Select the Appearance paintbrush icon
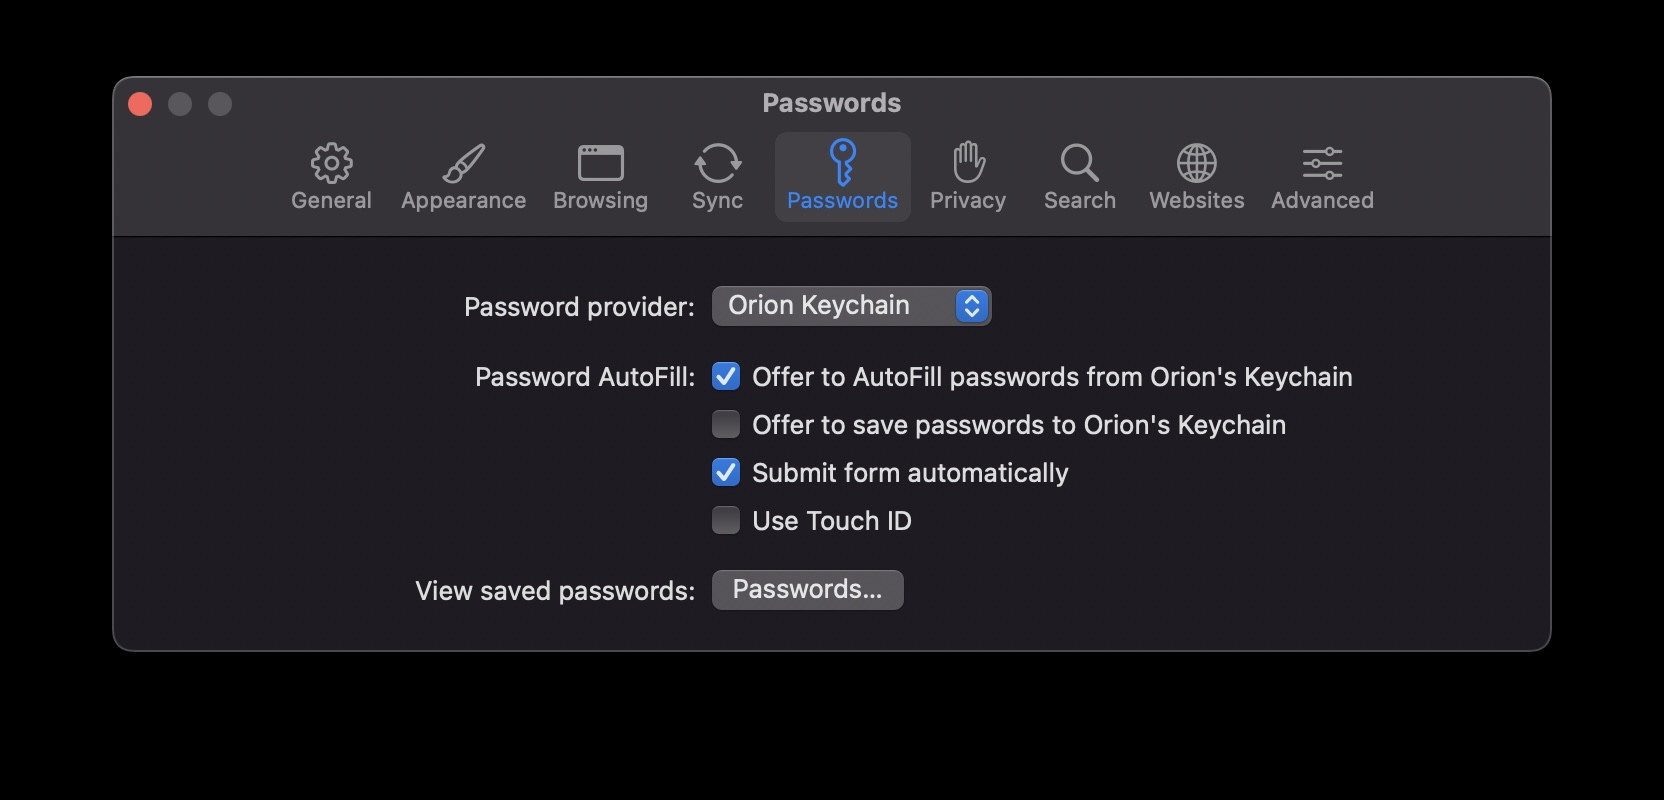 click(x=463, y=163)
